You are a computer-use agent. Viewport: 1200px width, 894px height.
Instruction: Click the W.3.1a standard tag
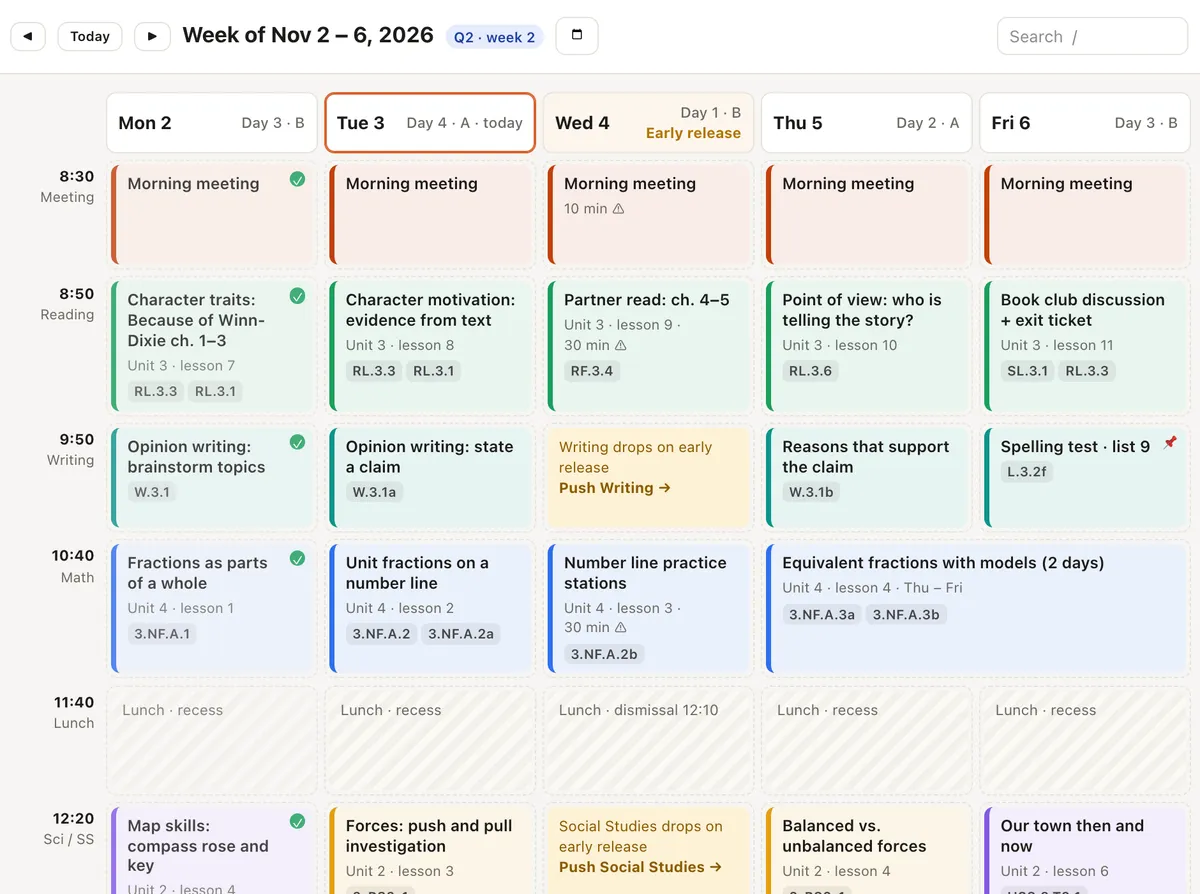[374, 492]
